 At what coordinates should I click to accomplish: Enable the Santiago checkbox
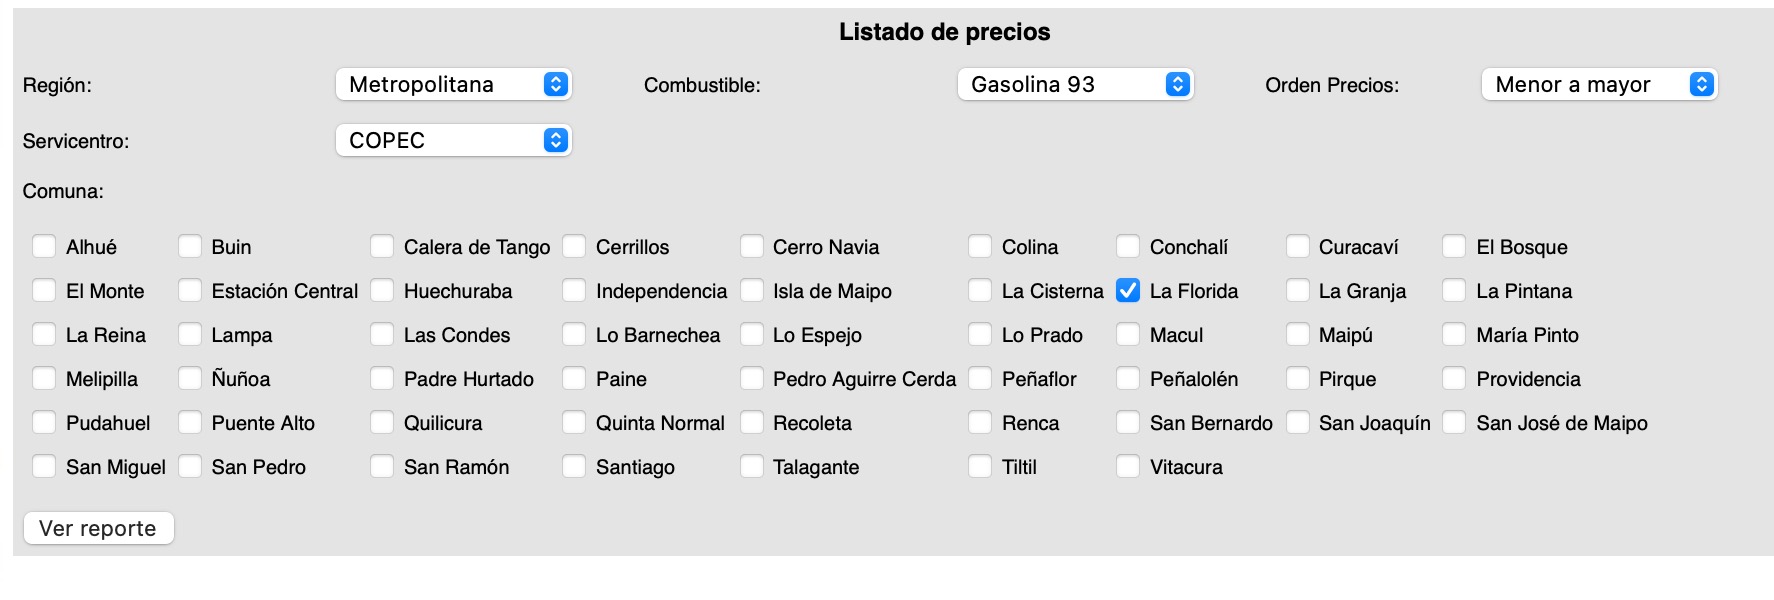coord(574,467)
